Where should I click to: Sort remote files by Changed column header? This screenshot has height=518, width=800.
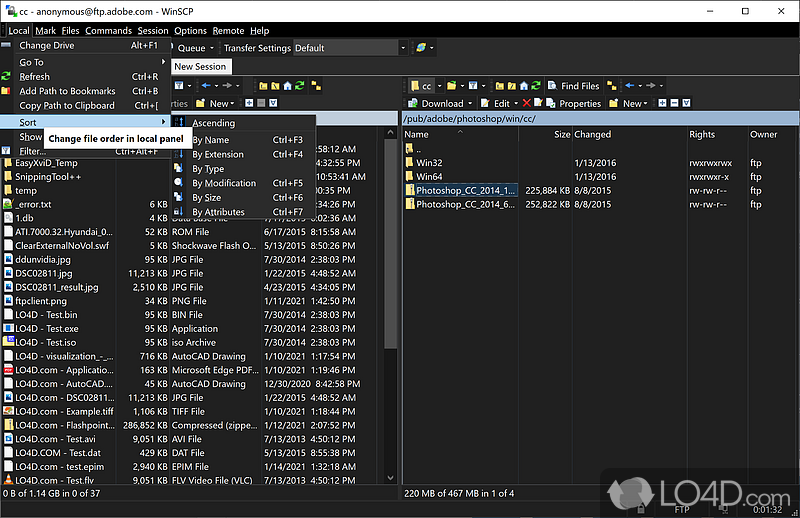click(593, 134)
